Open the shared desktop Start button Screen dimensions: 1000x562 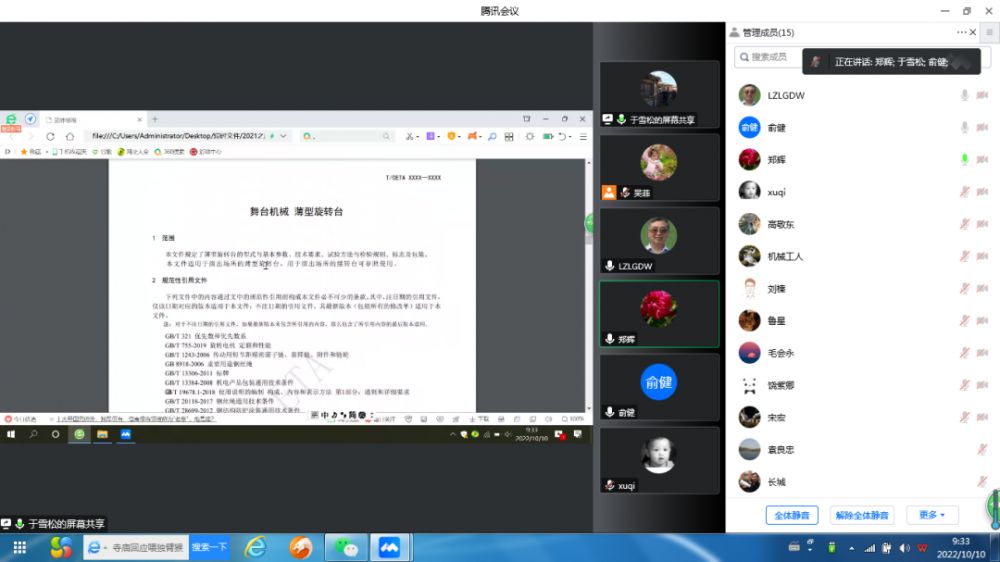click(x=11, y=434)
